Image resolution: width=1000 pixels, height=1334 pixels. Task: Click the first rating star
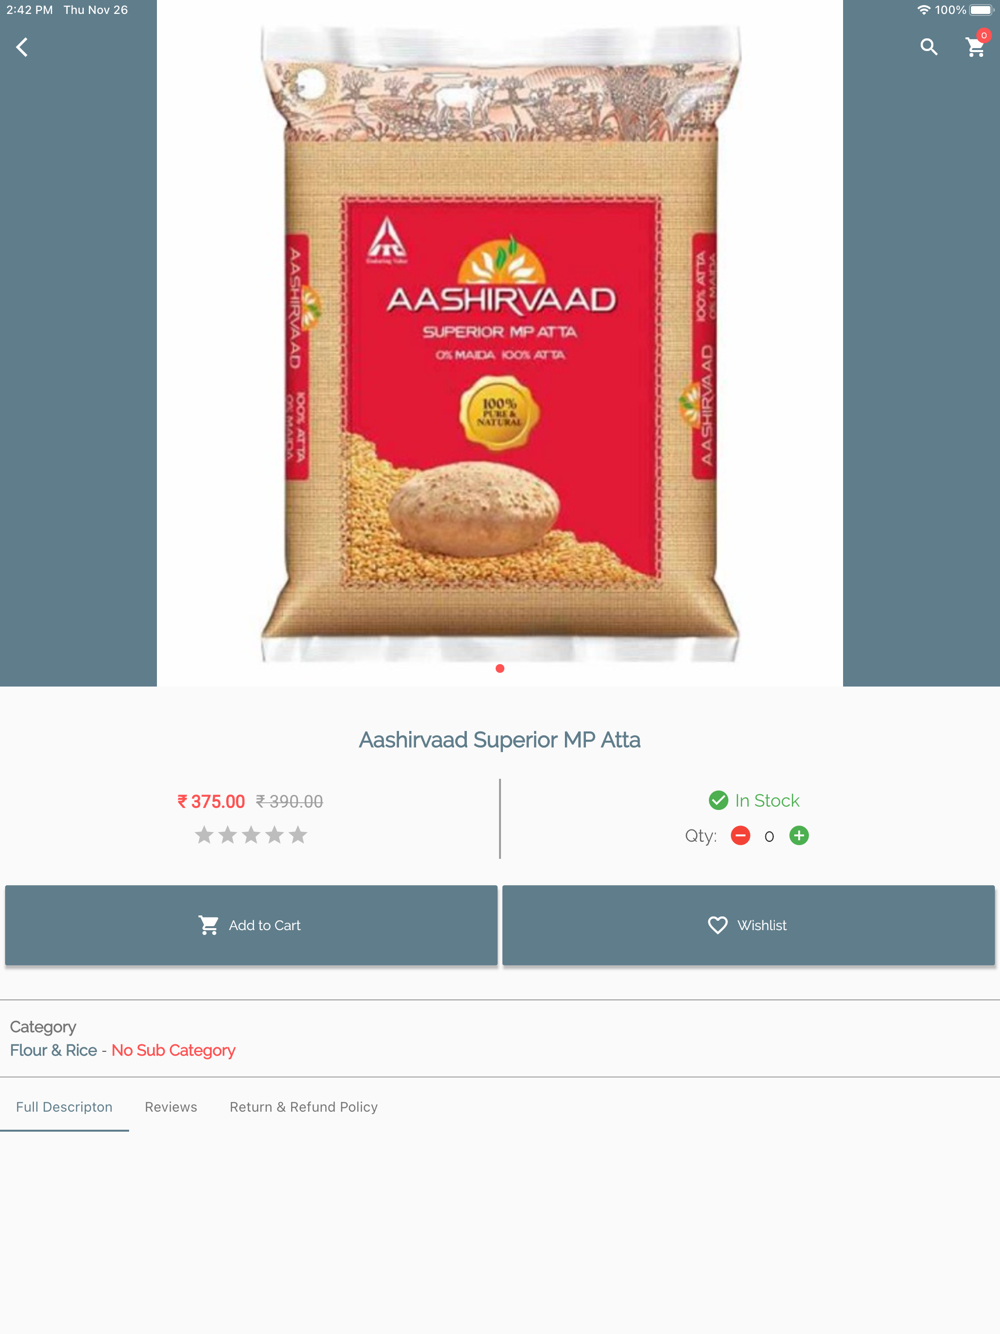coord(204,835)
